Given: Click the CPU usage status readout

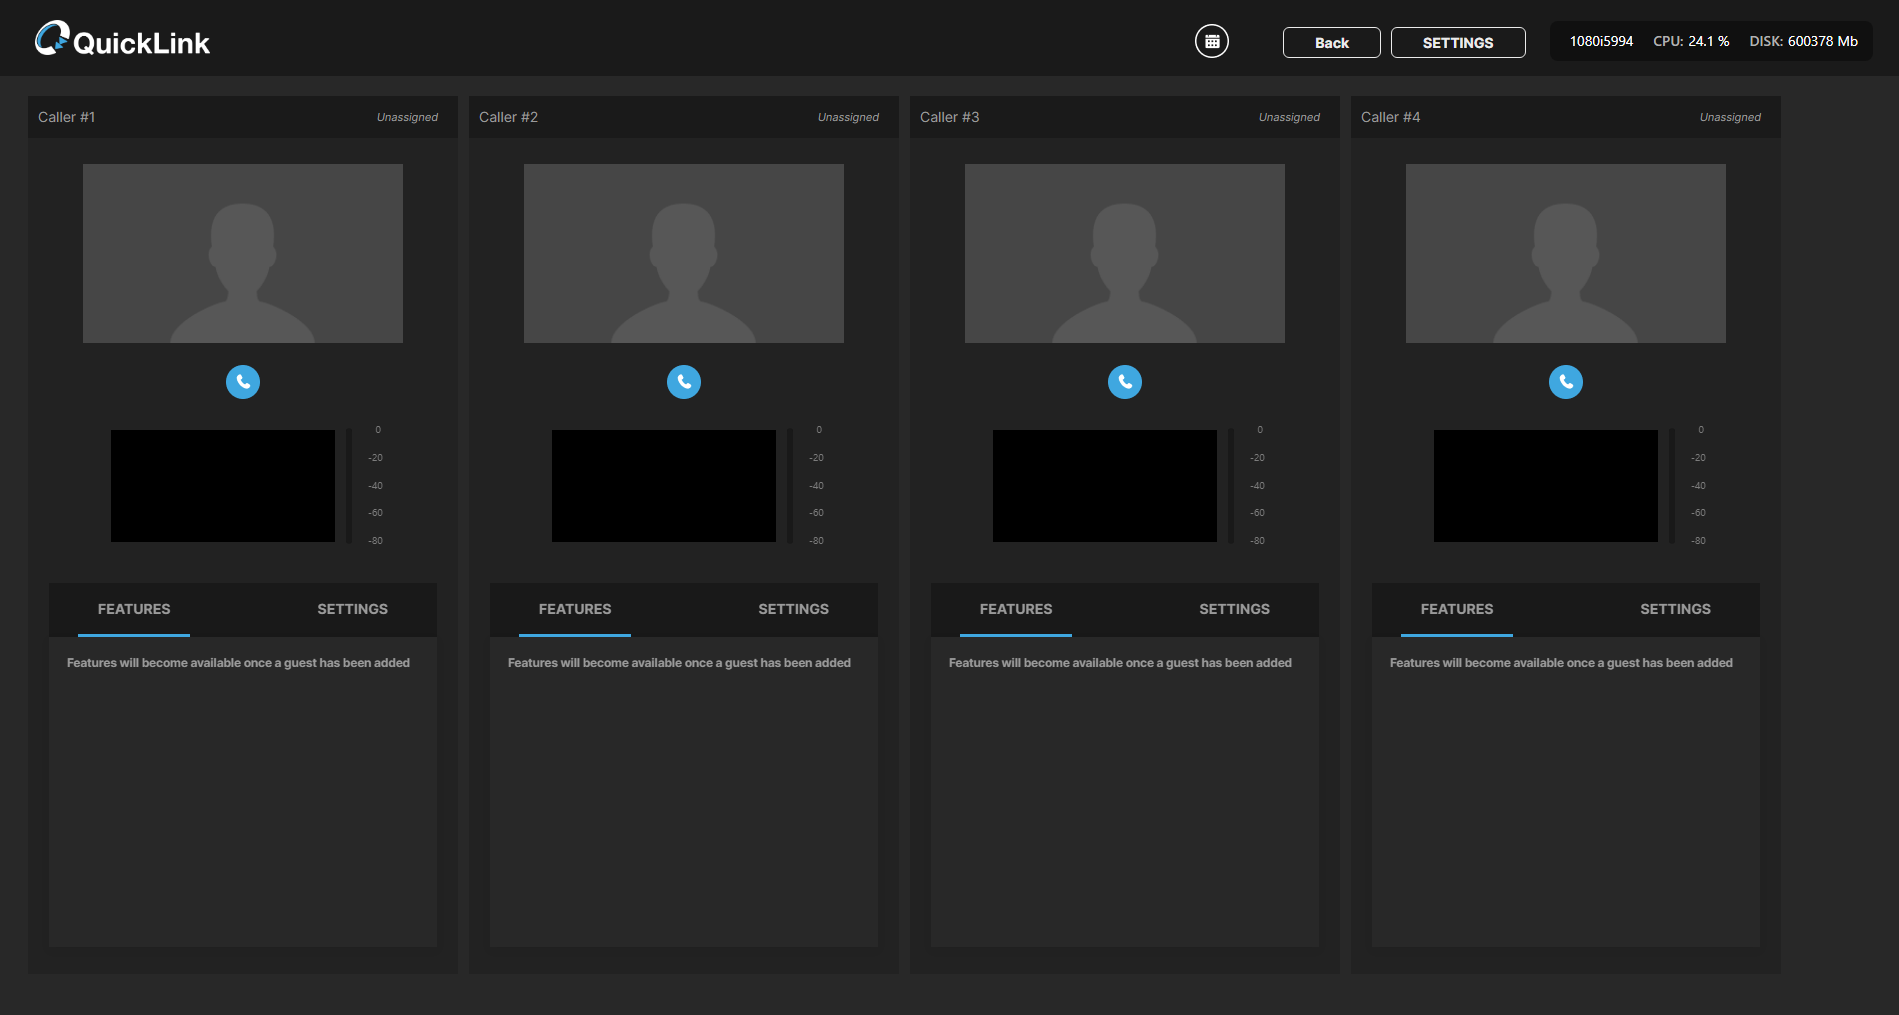Looking at the screenshot, I should pos(1691,41).
